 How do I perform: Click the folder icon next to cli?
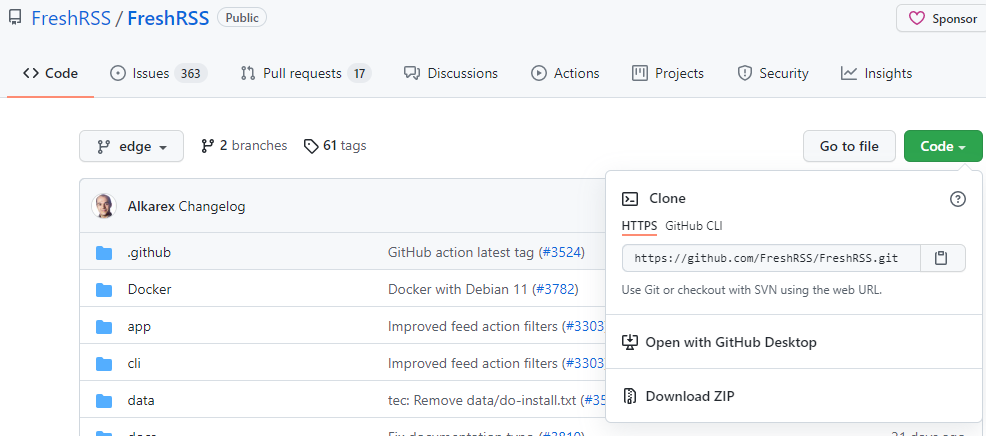(104, 364)
